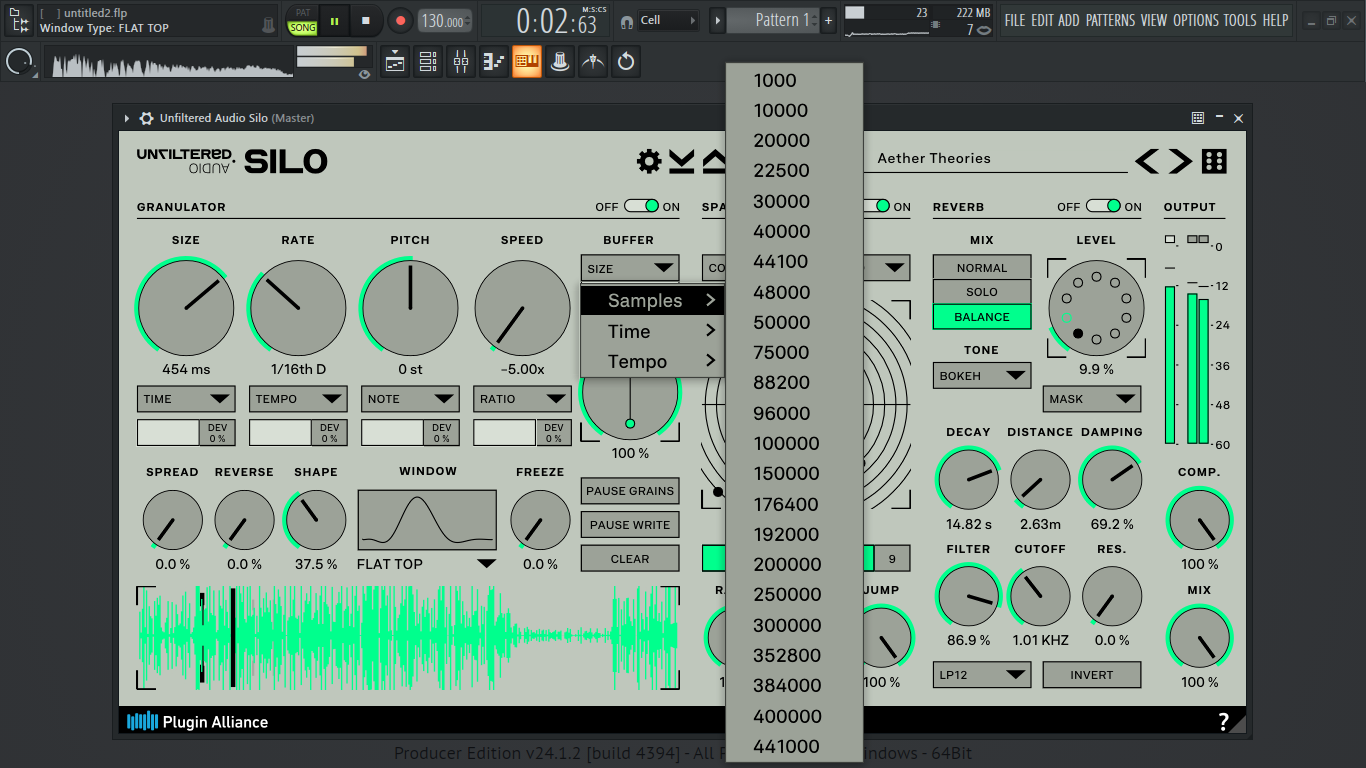
Task: Select SOLO reverb mix mode
Action: (x=982, y=292)
